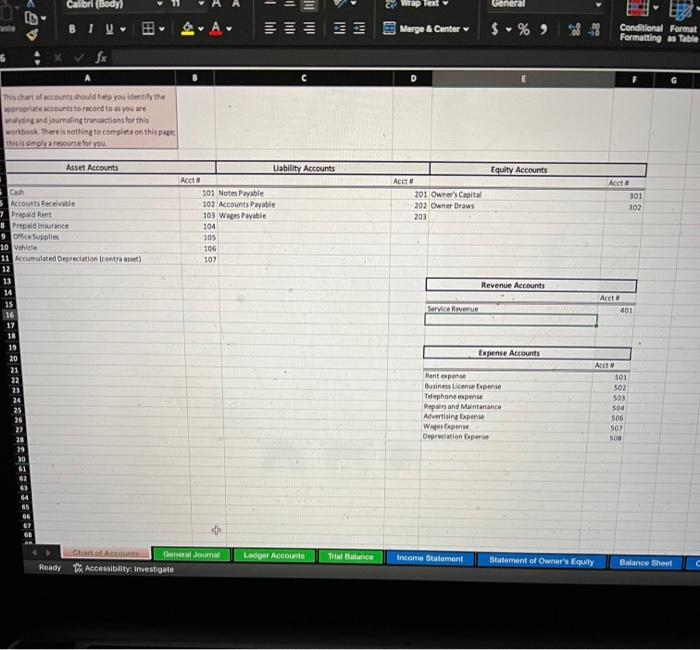Click Accessibility: Investigate status
The width and height of the screenshot is (700, 650).
tap(124, 569)
